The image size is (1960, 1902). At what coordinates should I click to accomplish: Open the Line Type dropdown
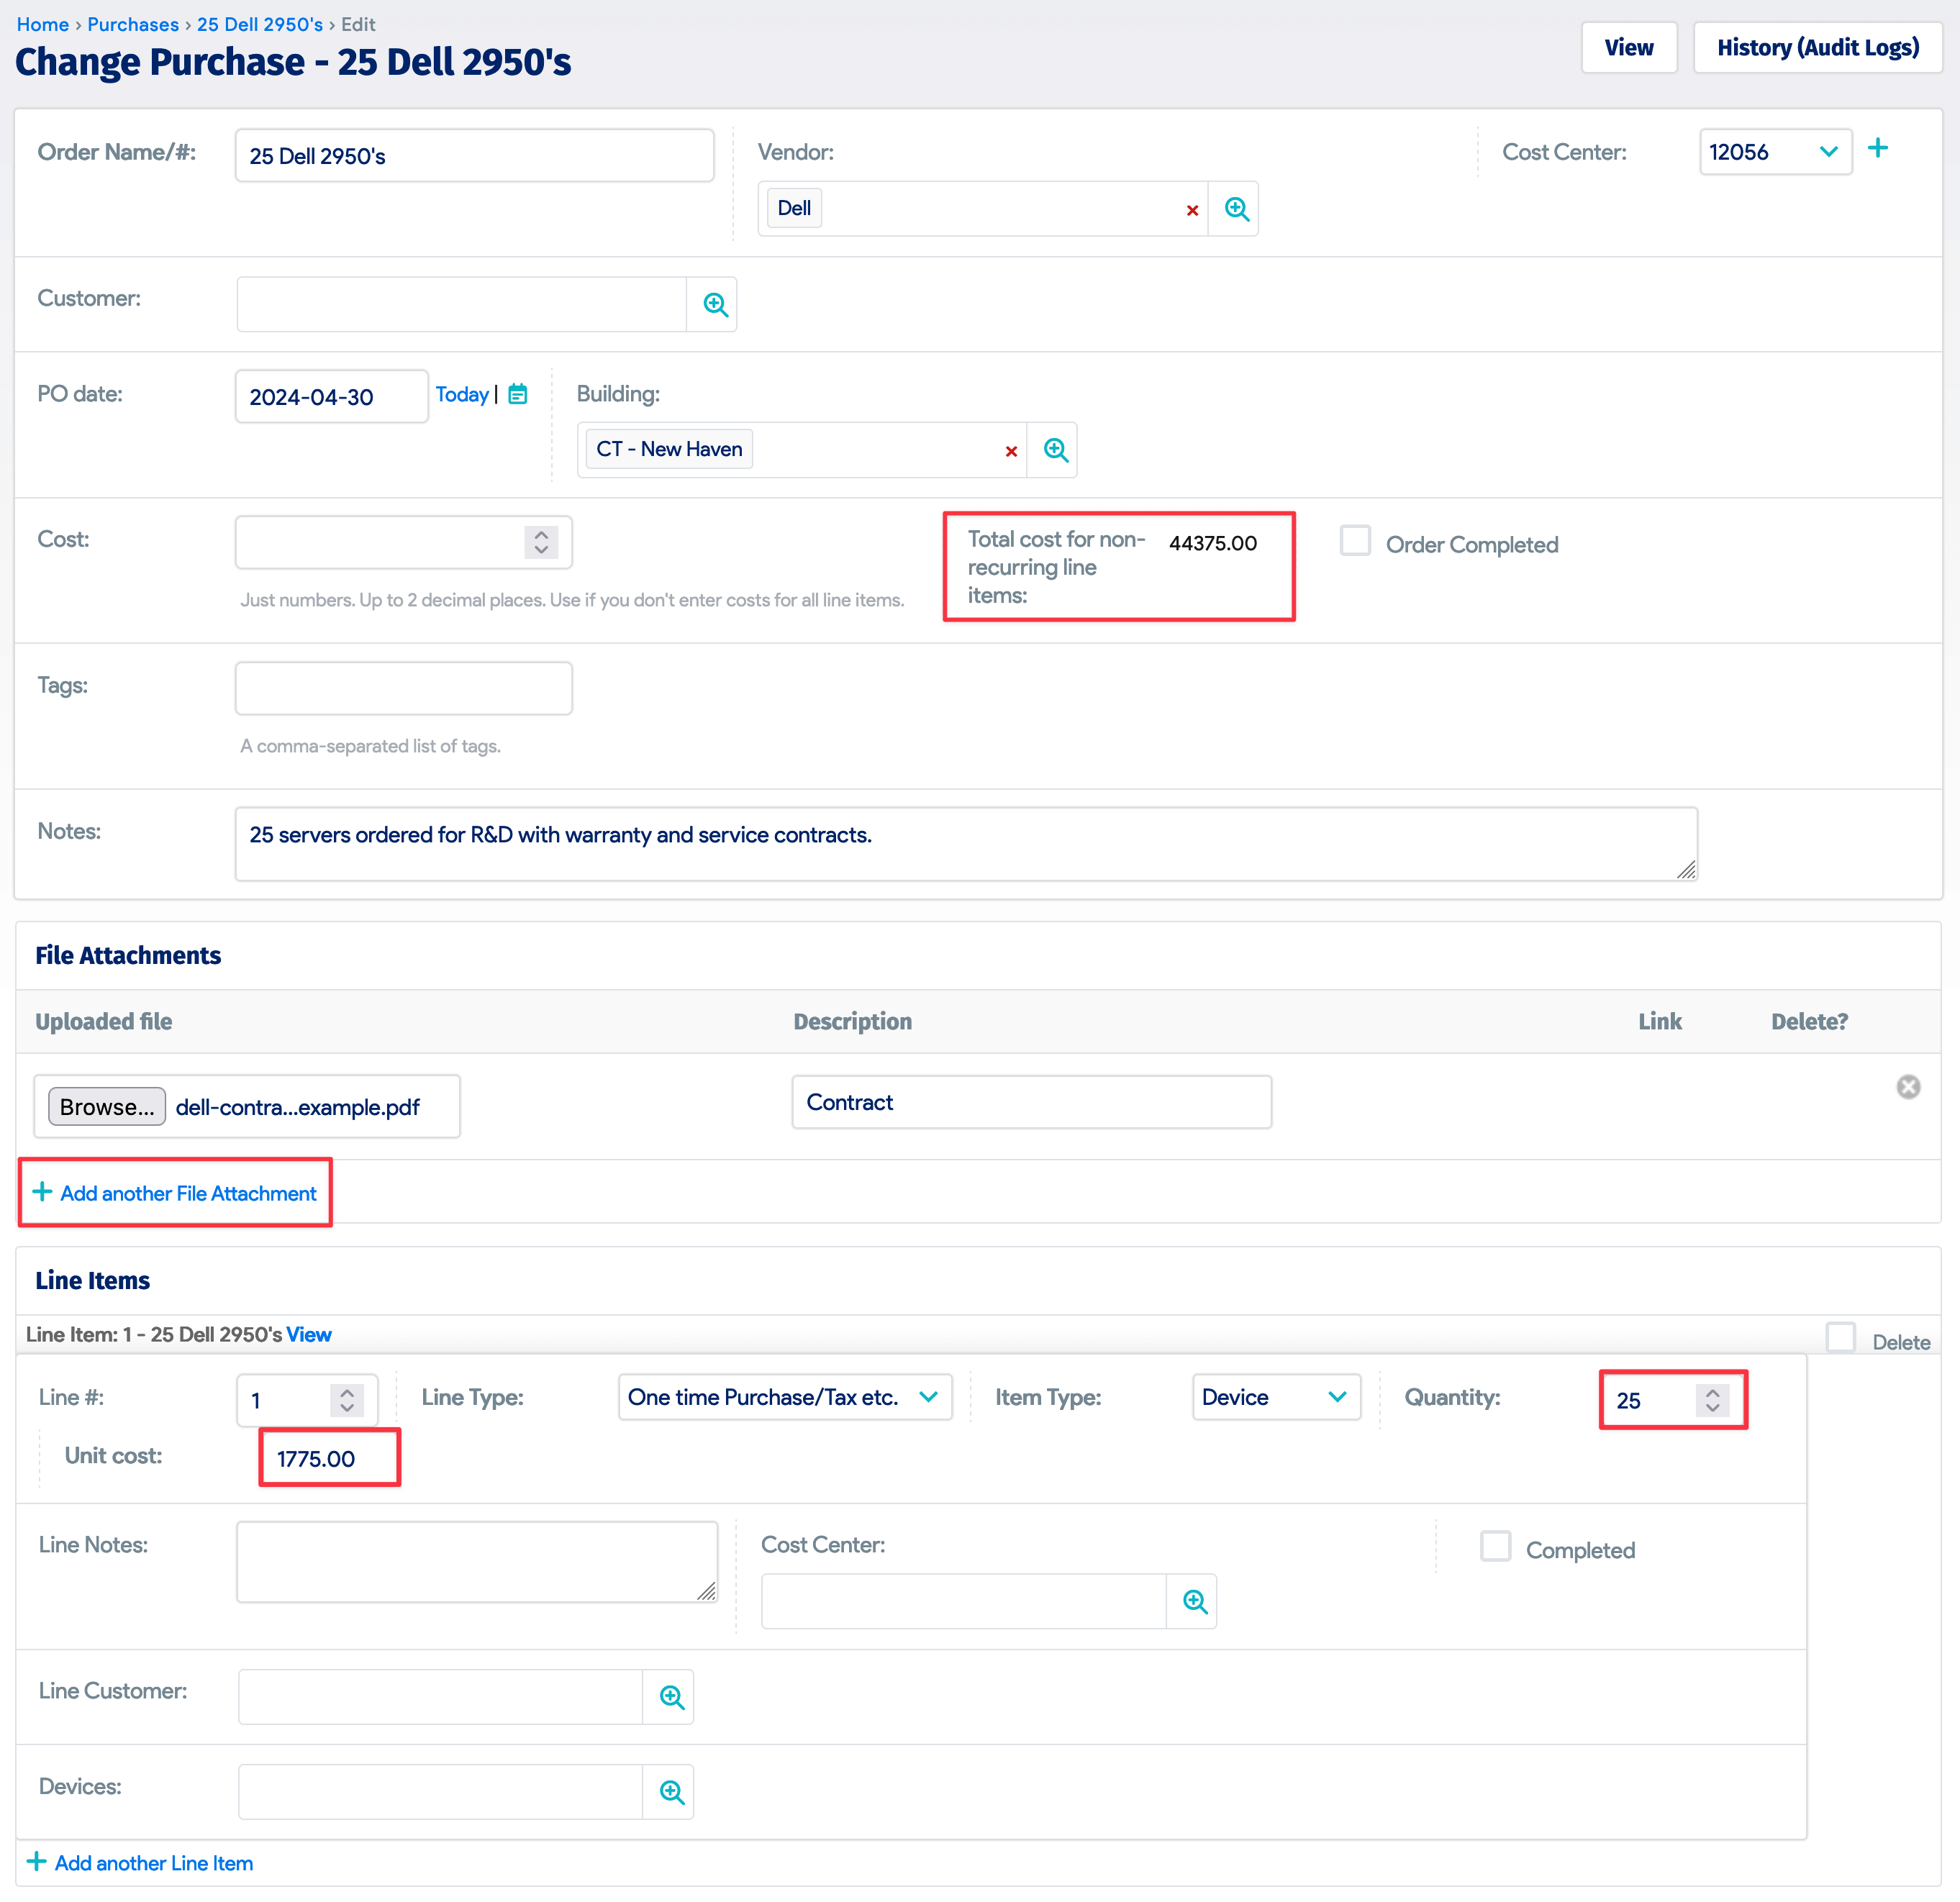785,1397
